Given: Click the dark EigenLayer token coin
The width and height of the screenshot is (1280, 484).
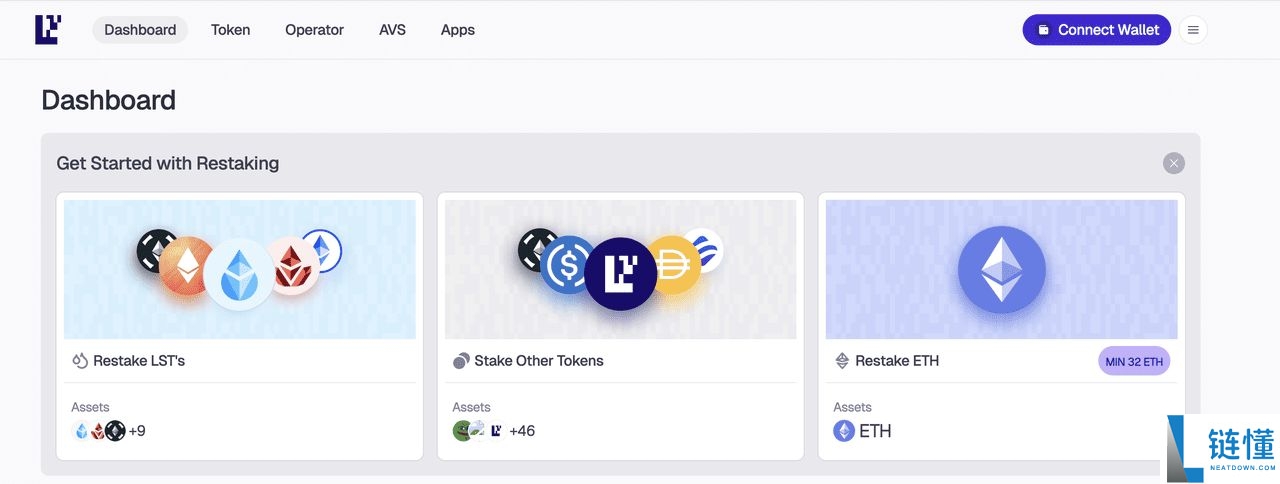Looking at the screenshot, I should click(620, 273).
